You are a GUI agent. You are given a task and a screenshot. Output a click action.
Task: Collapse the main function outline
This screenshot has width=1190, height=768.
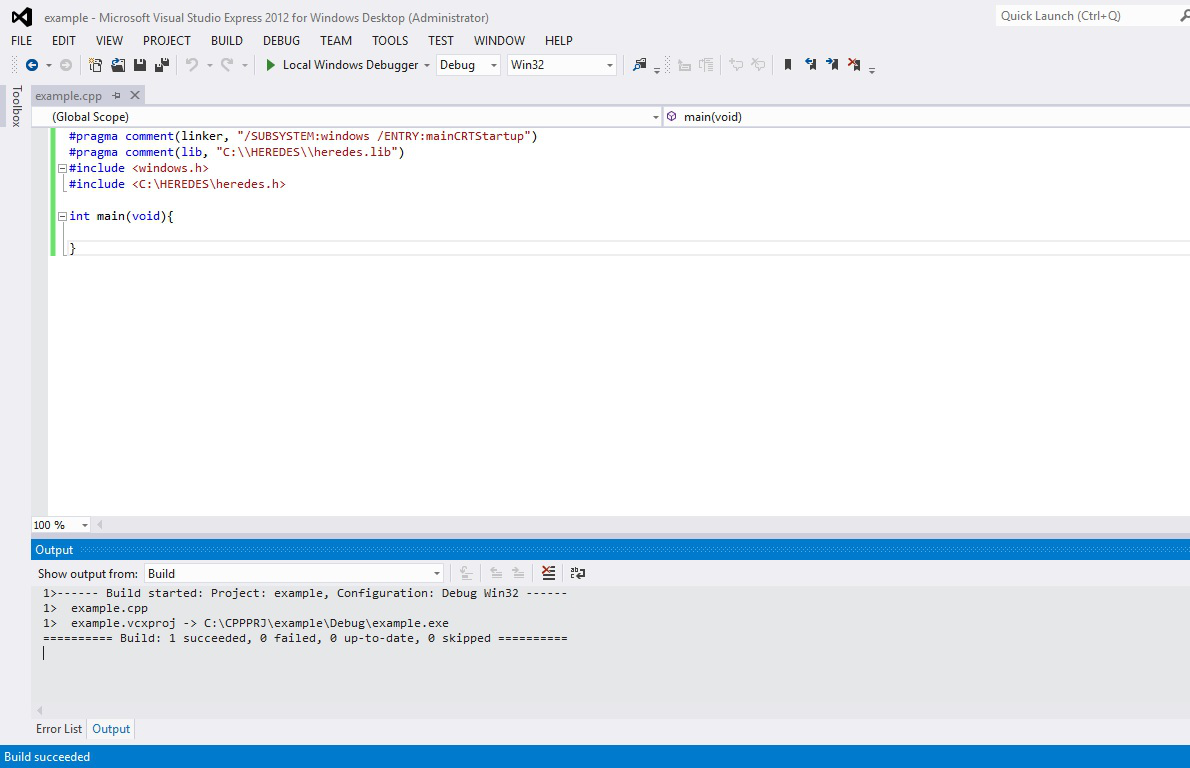pyautogui.click(x=62, y=216)
